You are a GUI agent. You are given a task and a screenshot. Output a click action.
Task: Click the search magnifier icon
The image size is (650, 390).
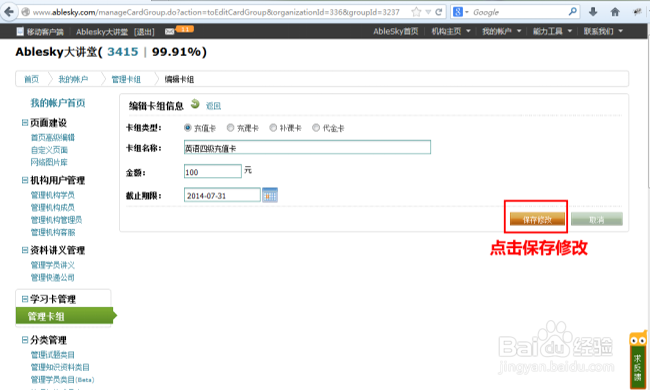(572, 12)
